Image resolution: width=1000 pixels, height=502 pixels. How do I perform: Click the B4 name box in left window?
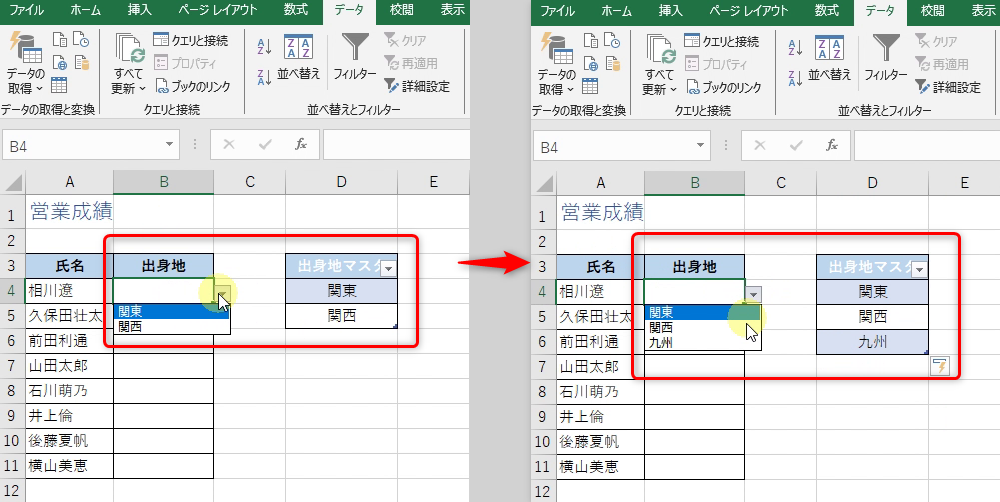(90, 146)
